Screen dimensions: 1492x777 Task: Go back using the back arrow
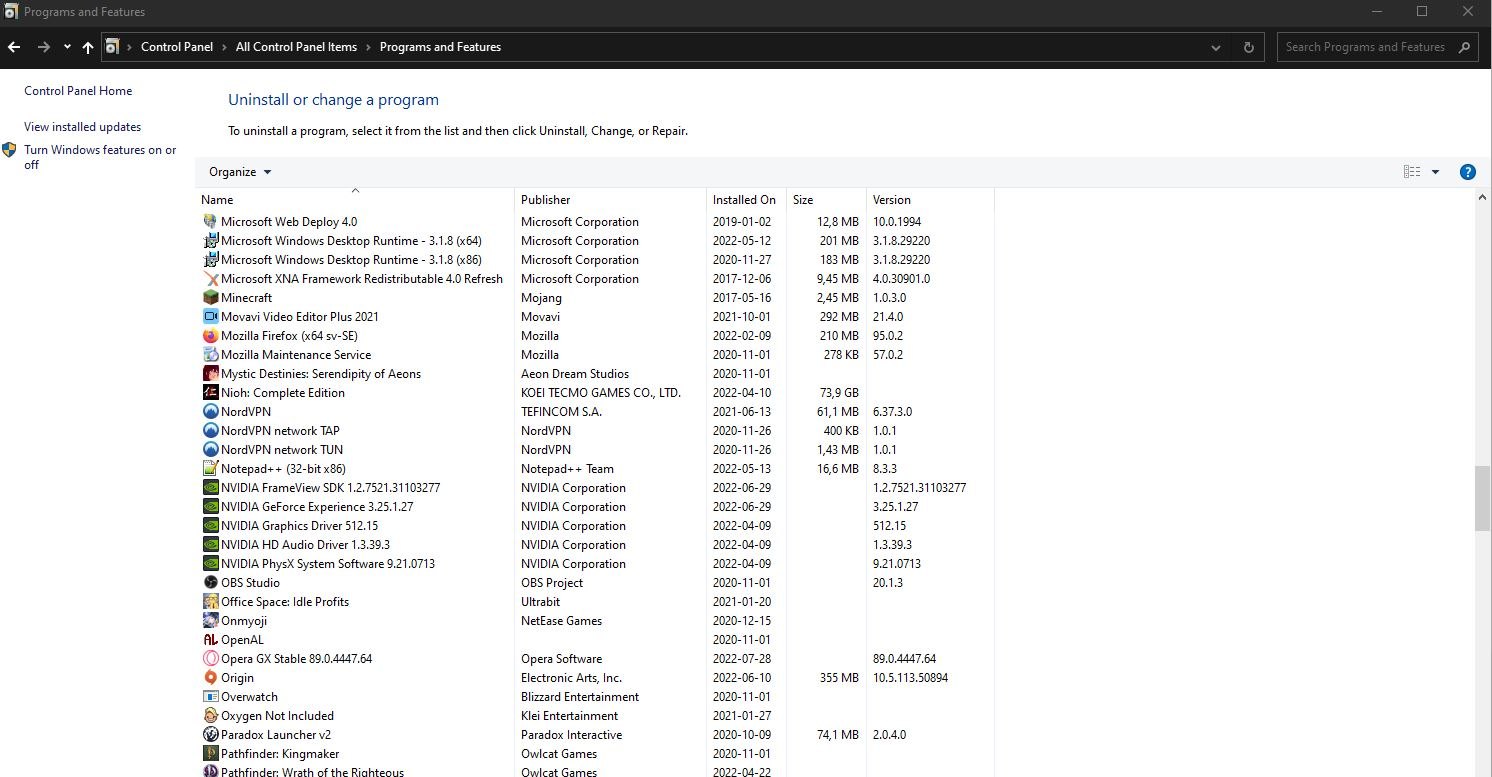14,47
